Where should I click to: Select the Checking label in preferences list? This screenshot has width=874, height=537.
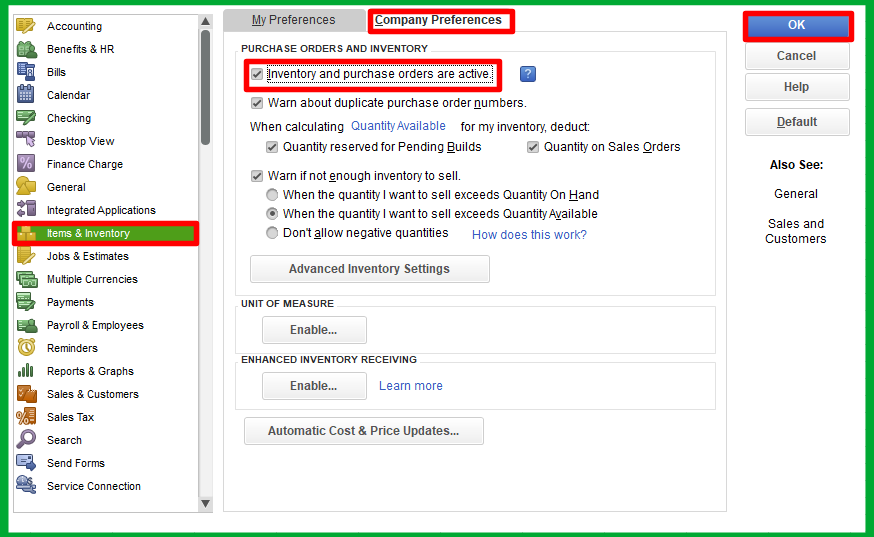[69, 118]
